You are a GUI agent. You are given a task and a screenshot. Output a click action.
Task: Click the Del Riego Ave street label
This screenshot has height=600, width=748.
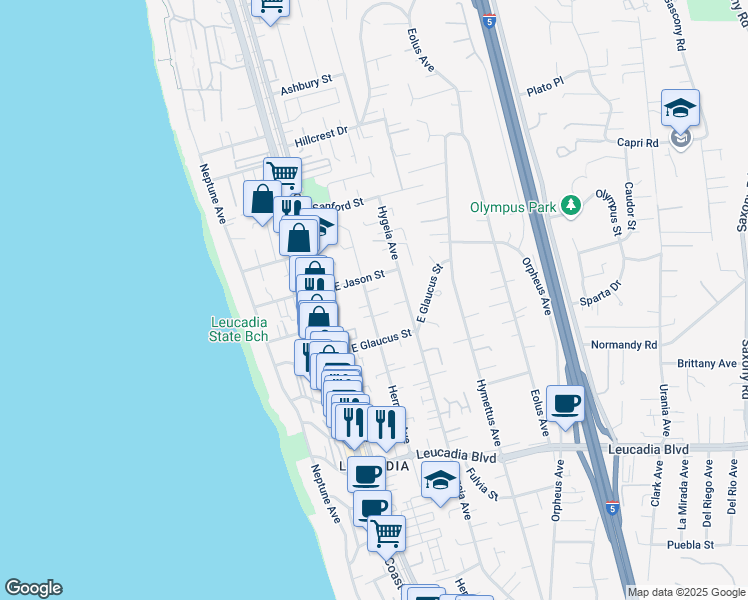pos(707,493)
